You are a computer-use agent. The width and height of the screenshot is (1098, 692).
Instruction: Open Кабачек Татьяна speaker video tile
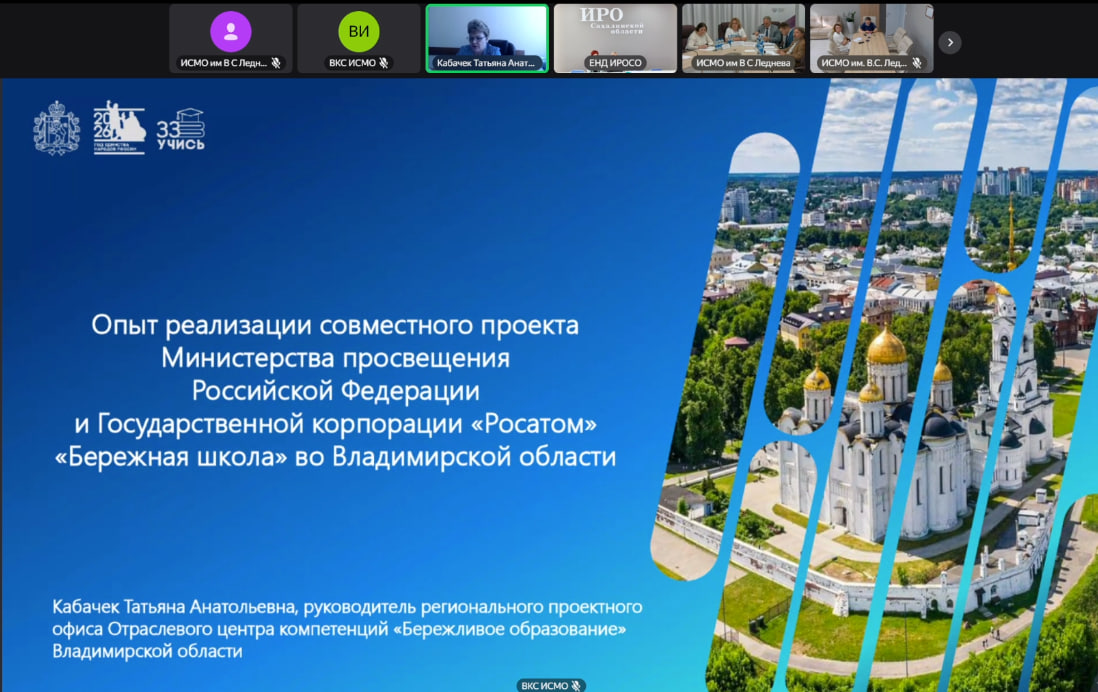click(x=487, y=39)
